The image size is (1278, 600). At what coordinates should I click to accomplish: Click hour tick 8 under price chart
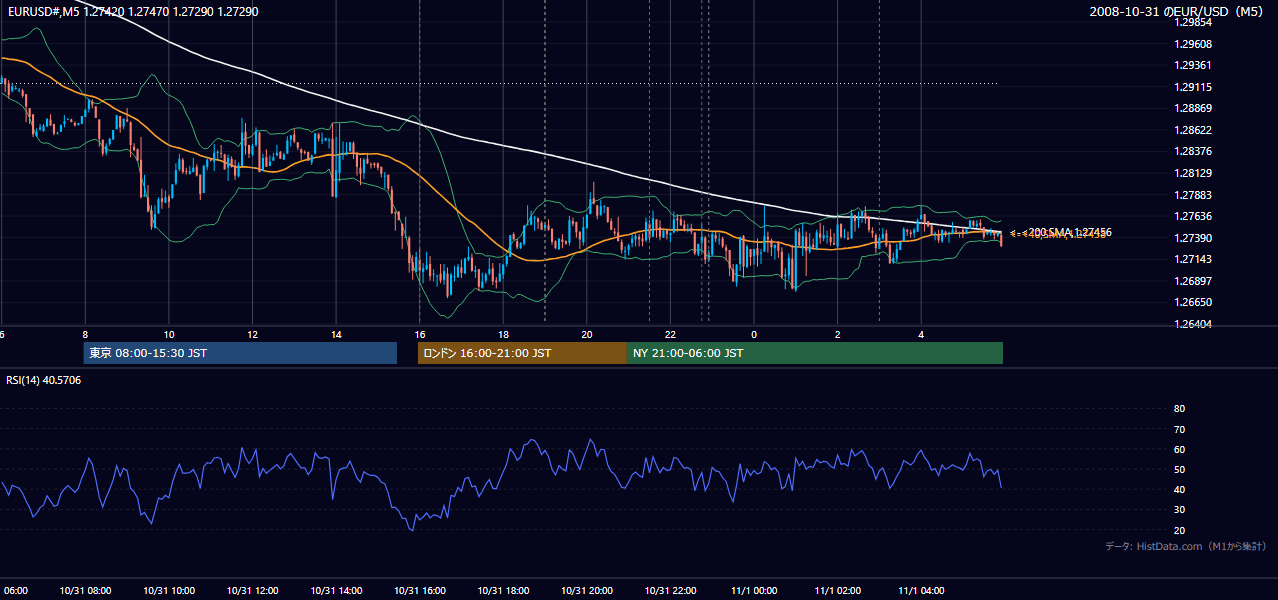pyautogui.click(x=85, y=335)
